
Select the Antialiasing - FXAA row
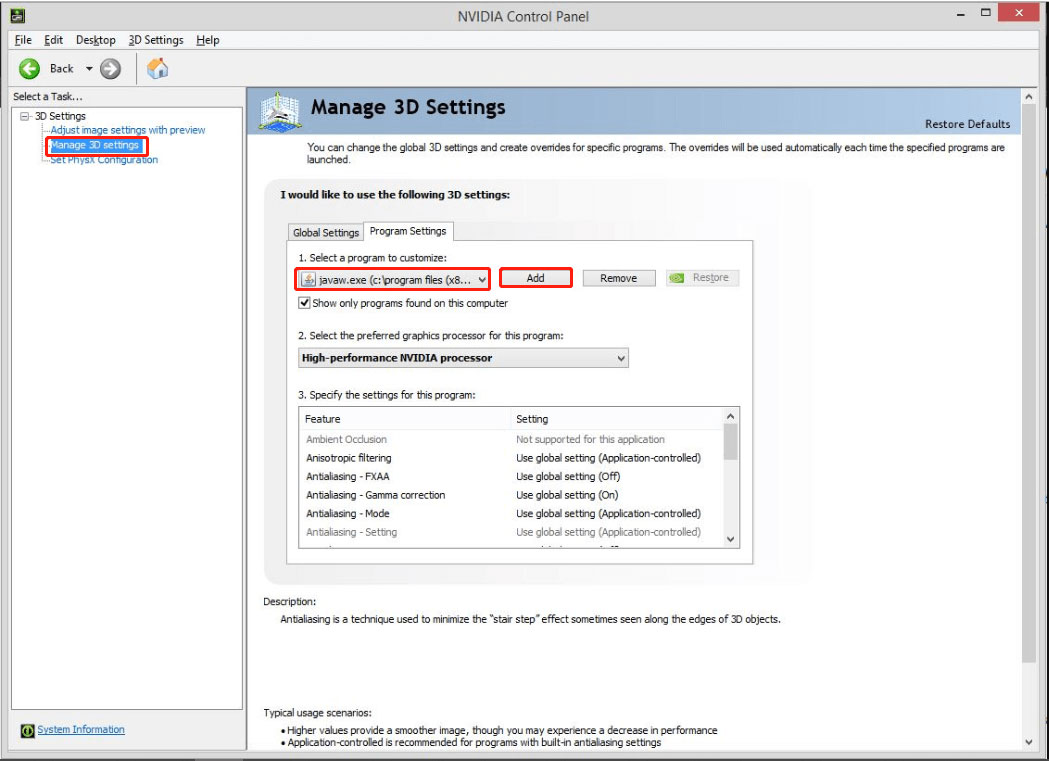coord(512,477)
